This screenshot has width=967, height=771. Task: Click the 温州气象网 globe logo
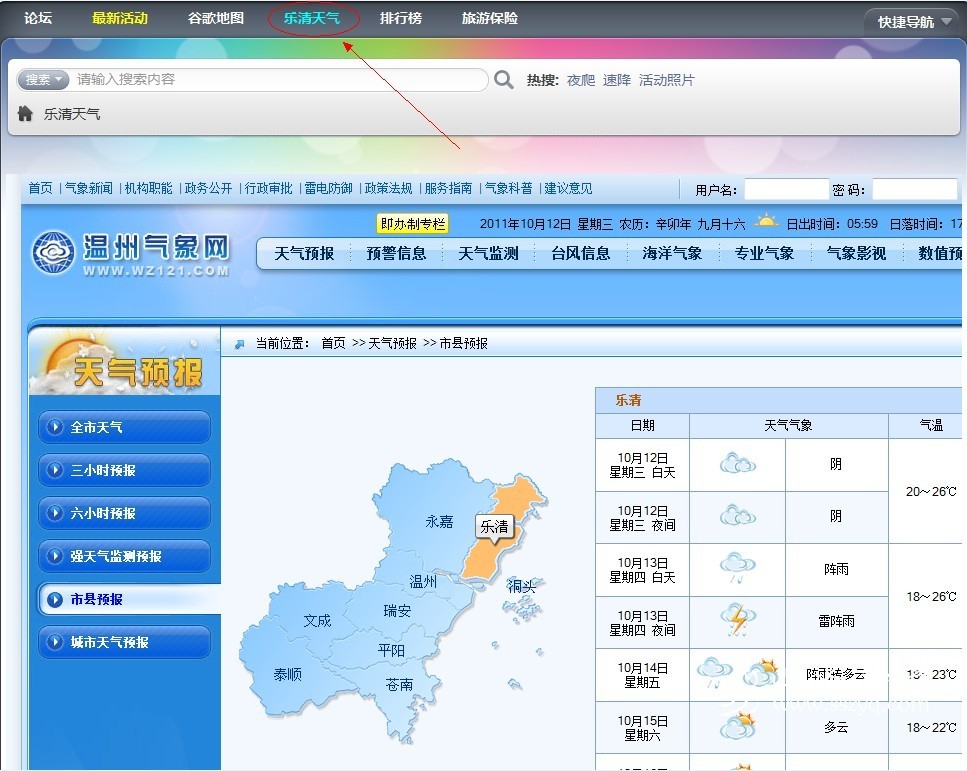click(x=53, y=253)
